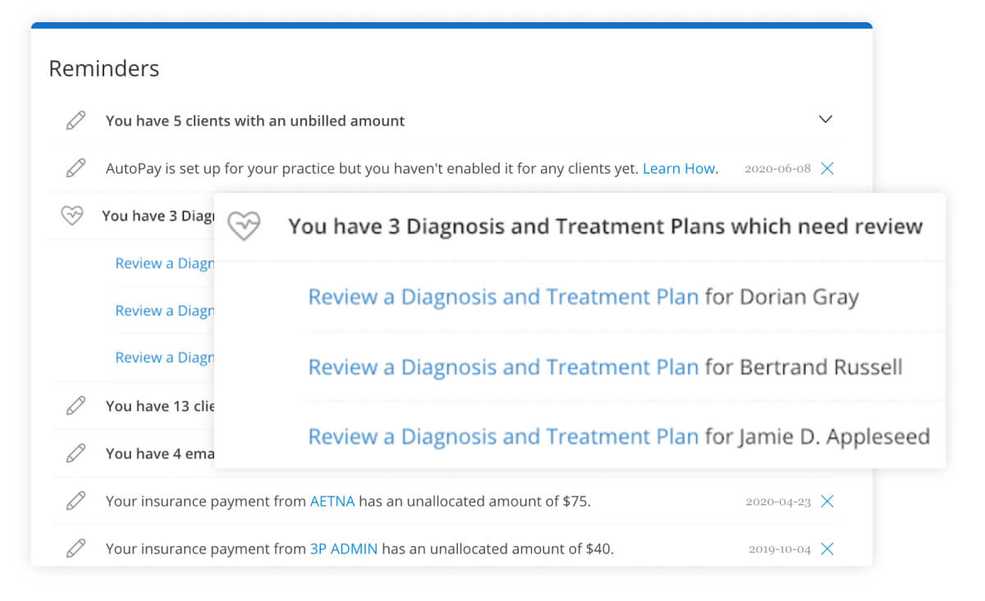Open the Learn How link

(x=679, y=168)
